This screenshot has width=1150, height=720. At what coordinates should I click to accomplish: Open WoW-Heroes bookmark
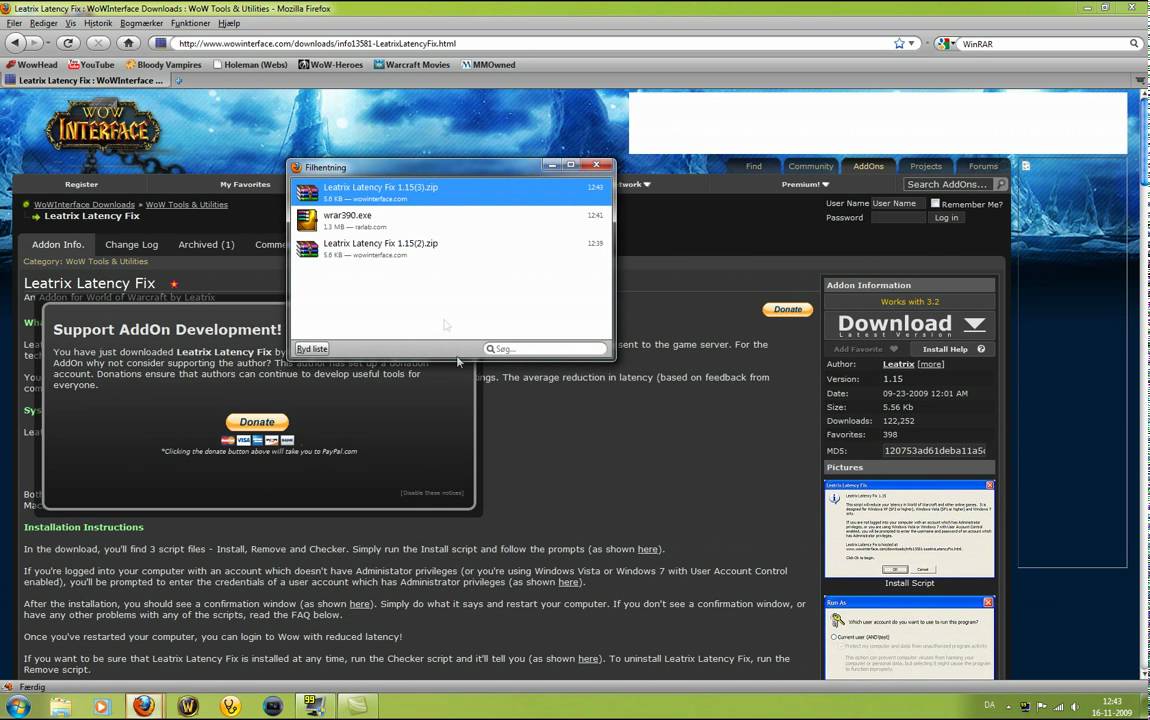point(331,65)
